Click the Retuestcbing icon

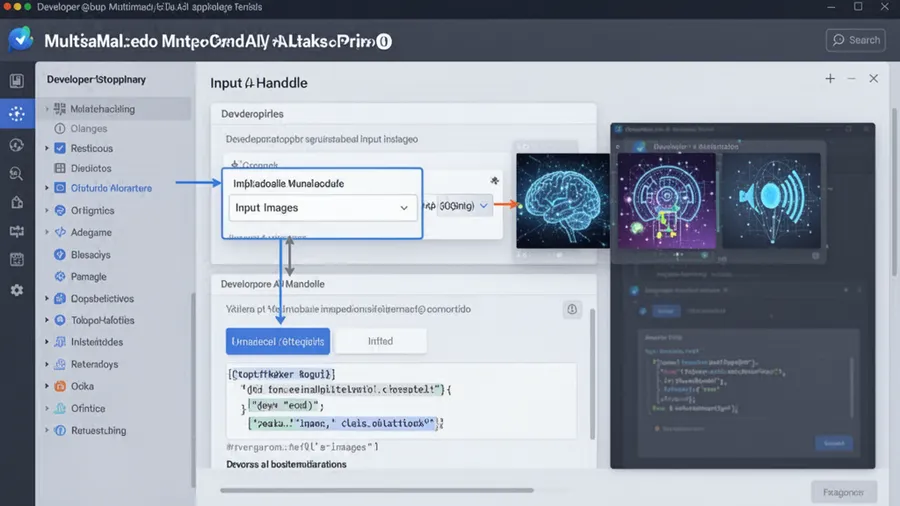60,430
